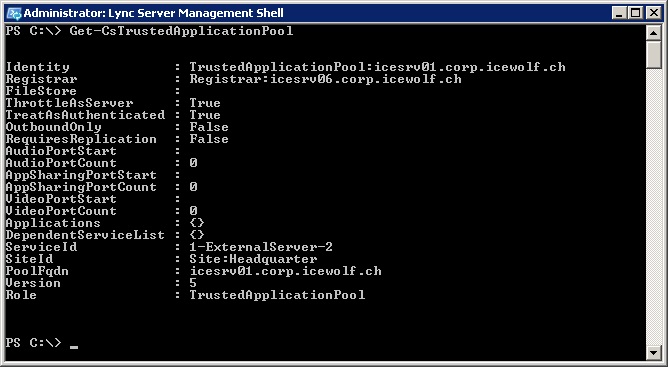The width and height of the screenshot is (668, 367).
Task: Close the Lync Server Management Shell window
Action: [653, 13]
